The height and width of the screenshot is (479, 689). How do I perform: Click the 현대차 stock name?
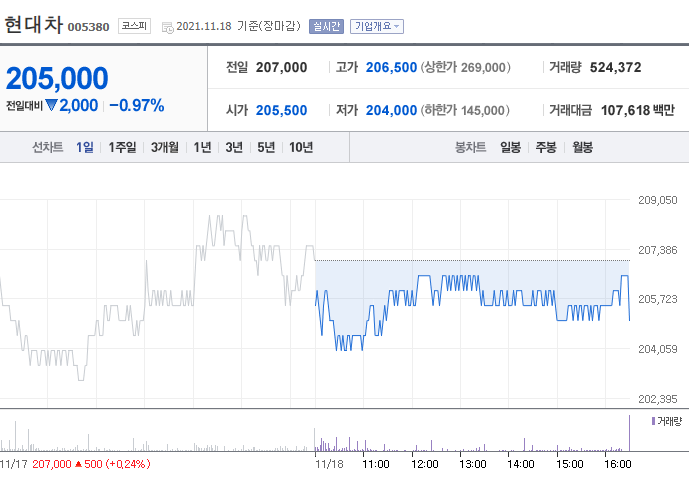coord(34,25)
